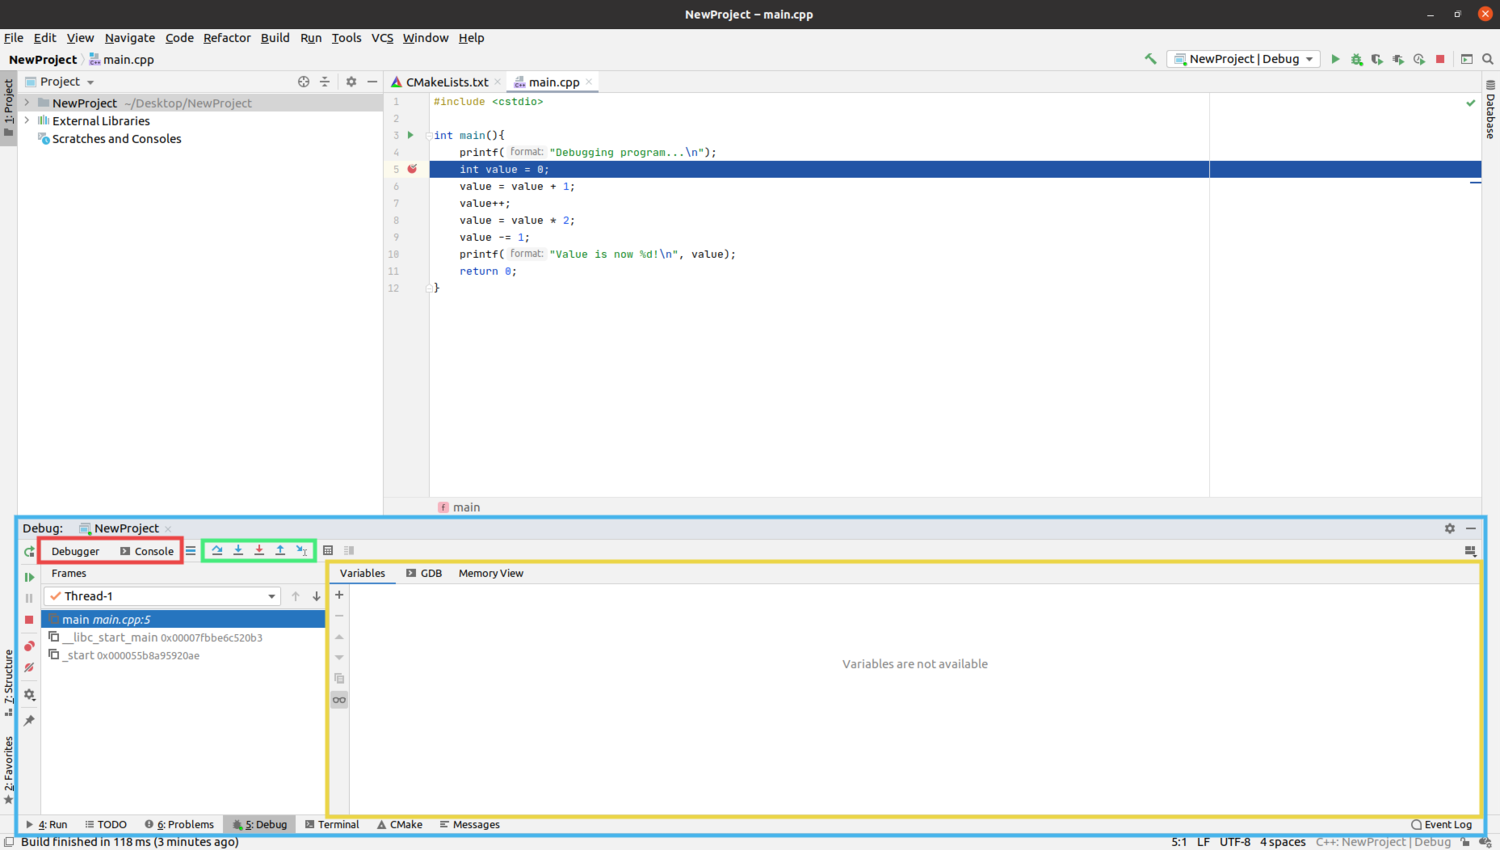Resume the program with the green play icon
1500x850 pixels.
29,577
